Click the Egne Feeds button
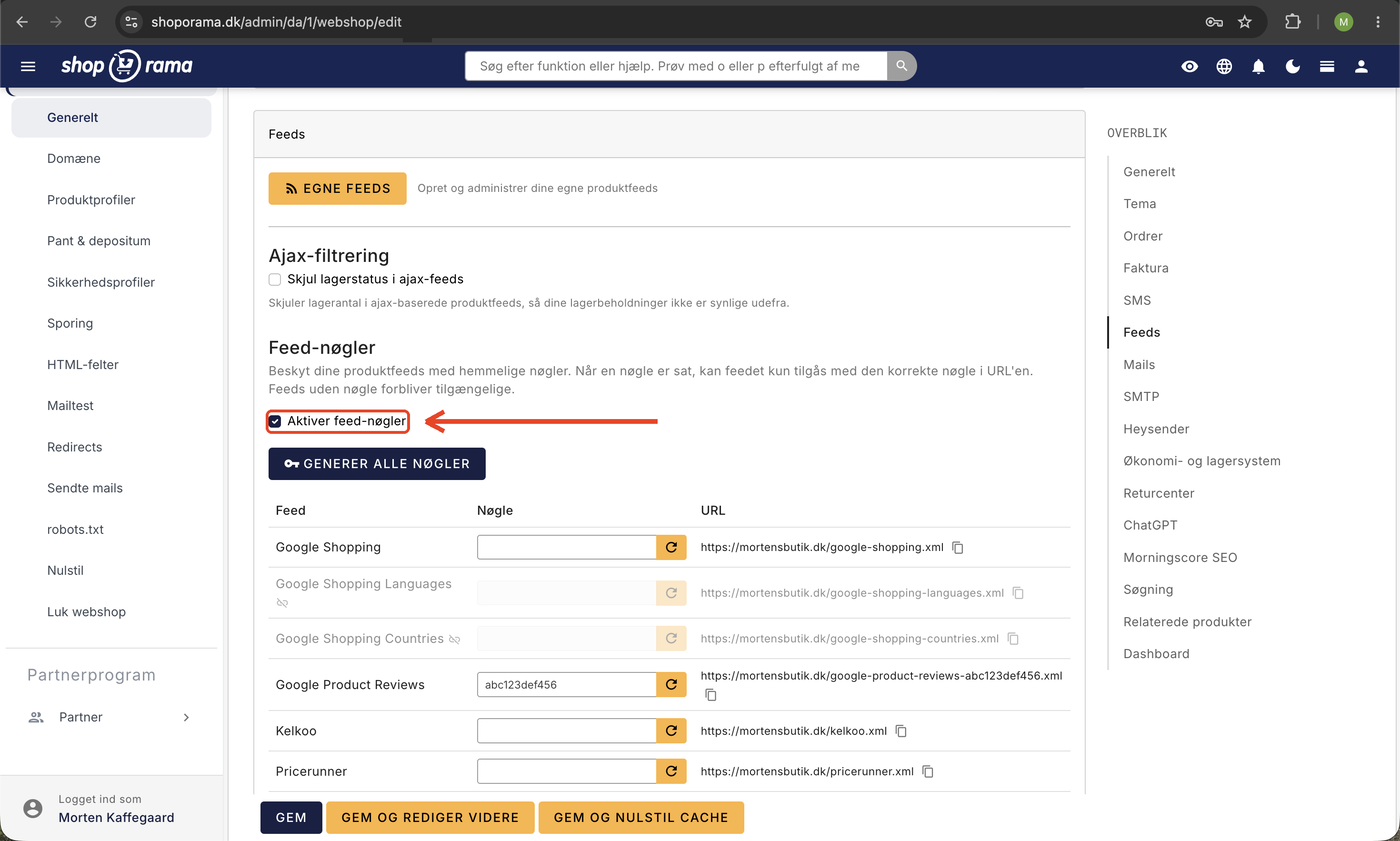1400x841 pixels. pyautogui.click(x=337, y=188)
